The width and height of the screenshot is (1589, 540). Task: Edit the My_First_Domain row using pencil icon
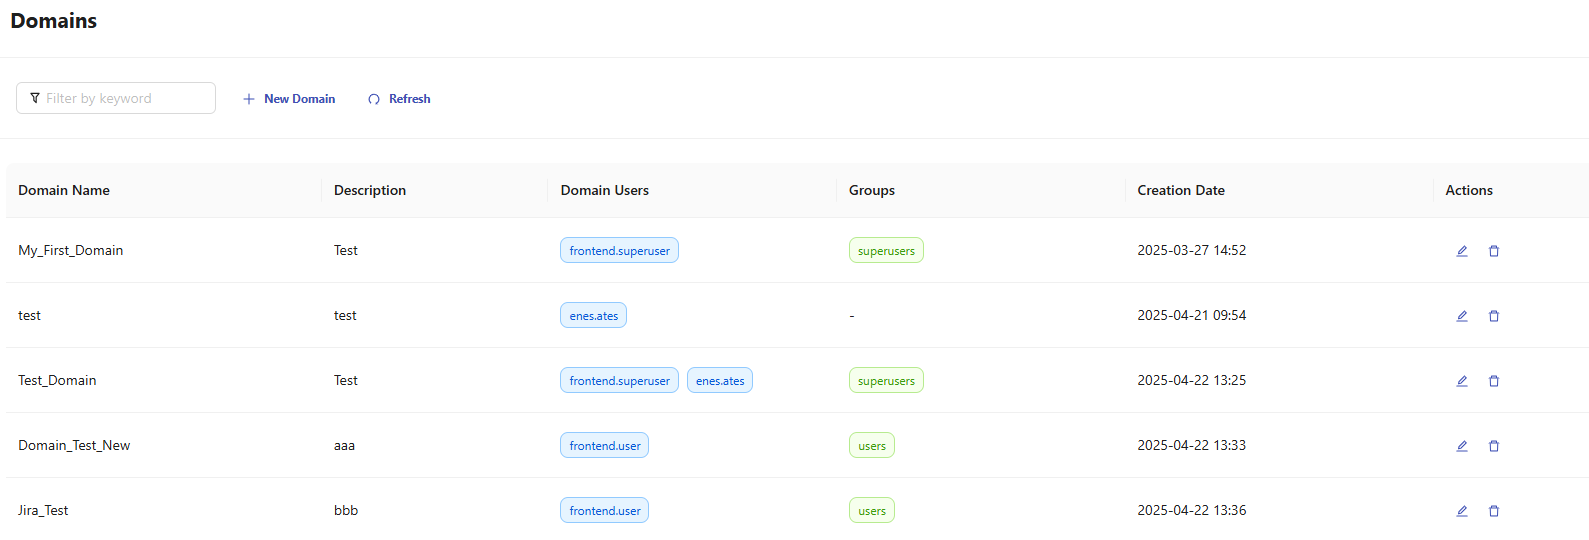pos(1461,251)
